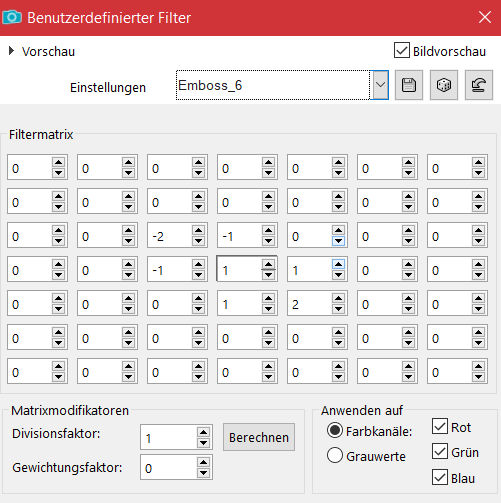501x503 pixels.
Task: Increase the Divisionsfaktor value with up arrow
Action: click(203, 432)
